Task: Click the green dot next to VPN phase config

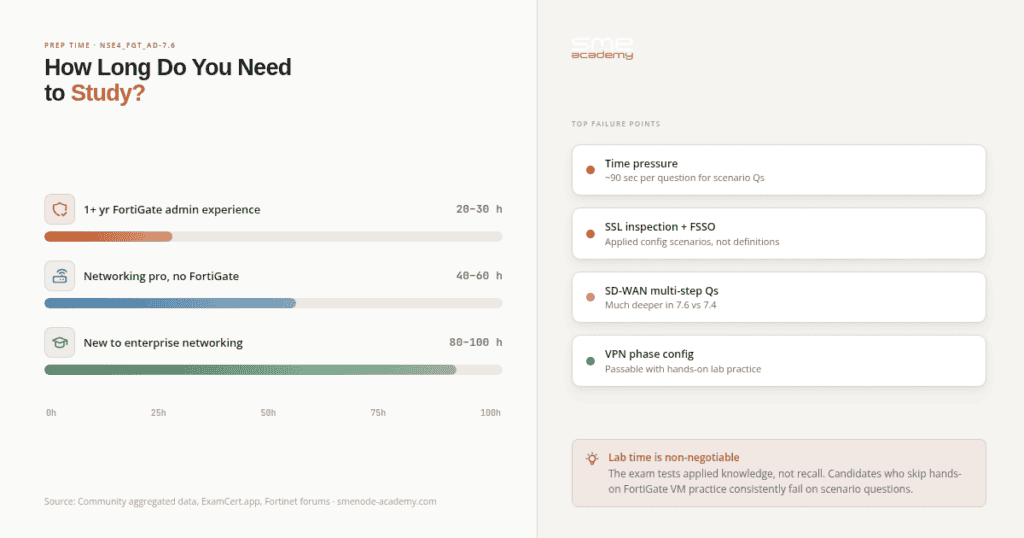Action: coord(590,361)
